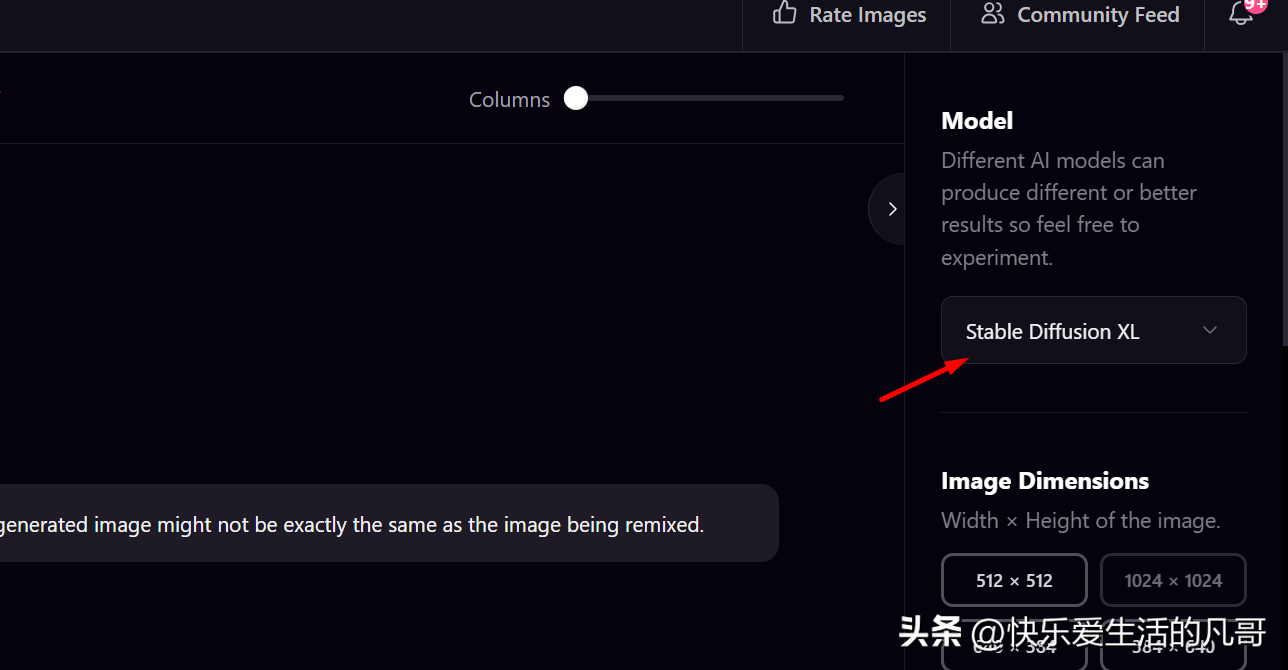Click the right-edge vertical scrollbar

pos(1284,200)
